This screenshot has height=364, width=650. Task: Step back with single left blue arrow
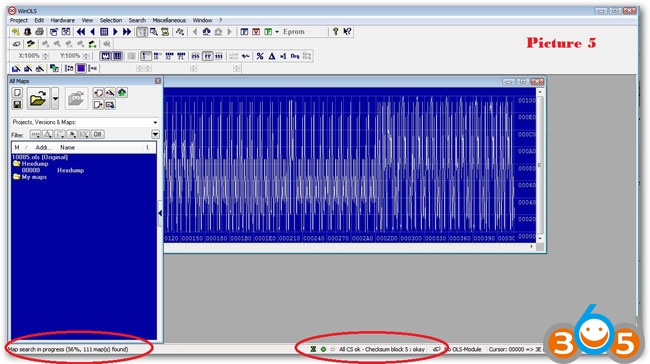92,32
